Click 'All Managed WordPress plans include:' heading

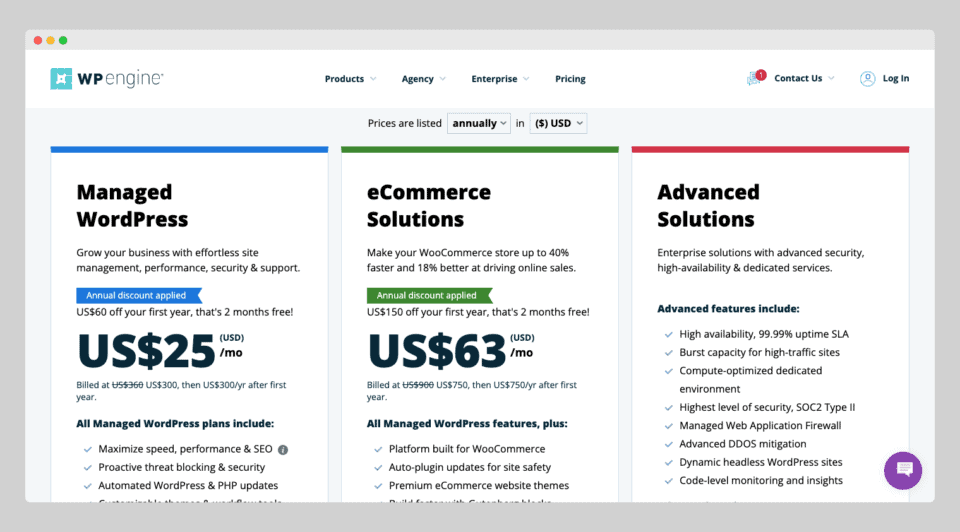tap(175, 424)
